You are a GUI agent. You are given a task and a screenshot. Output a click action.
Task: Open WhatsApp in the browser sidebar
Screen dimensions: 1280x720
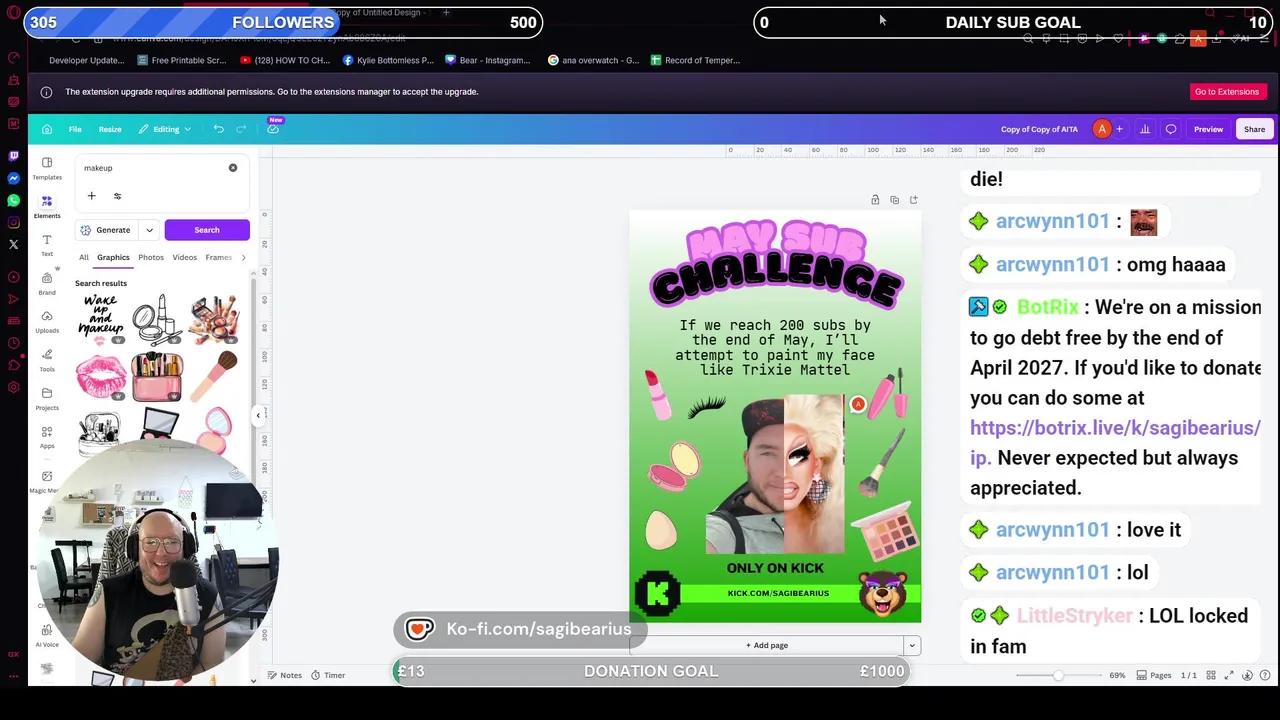point(13,200)
